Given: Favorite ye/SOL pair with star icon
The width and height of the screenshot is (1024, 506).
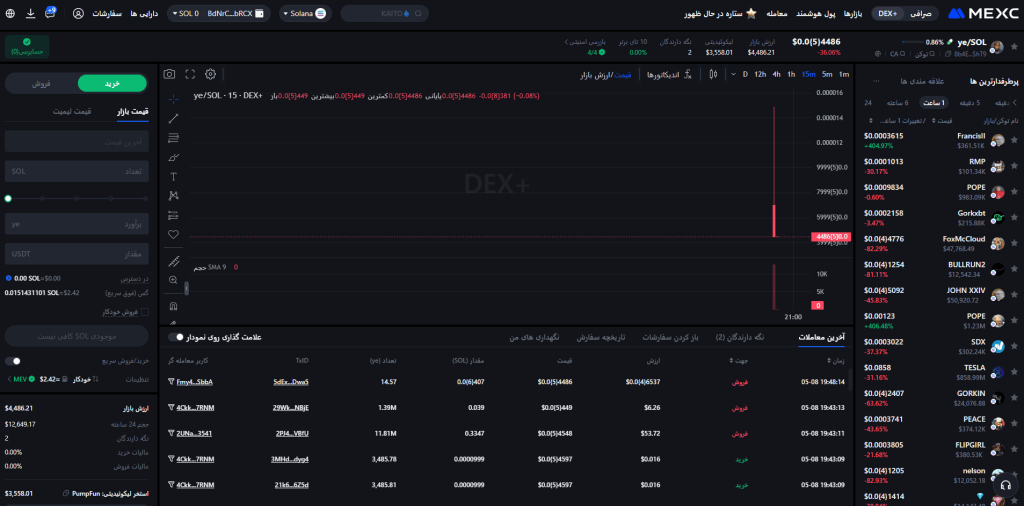Looking at the screenshot, I should coord(1014,47).
